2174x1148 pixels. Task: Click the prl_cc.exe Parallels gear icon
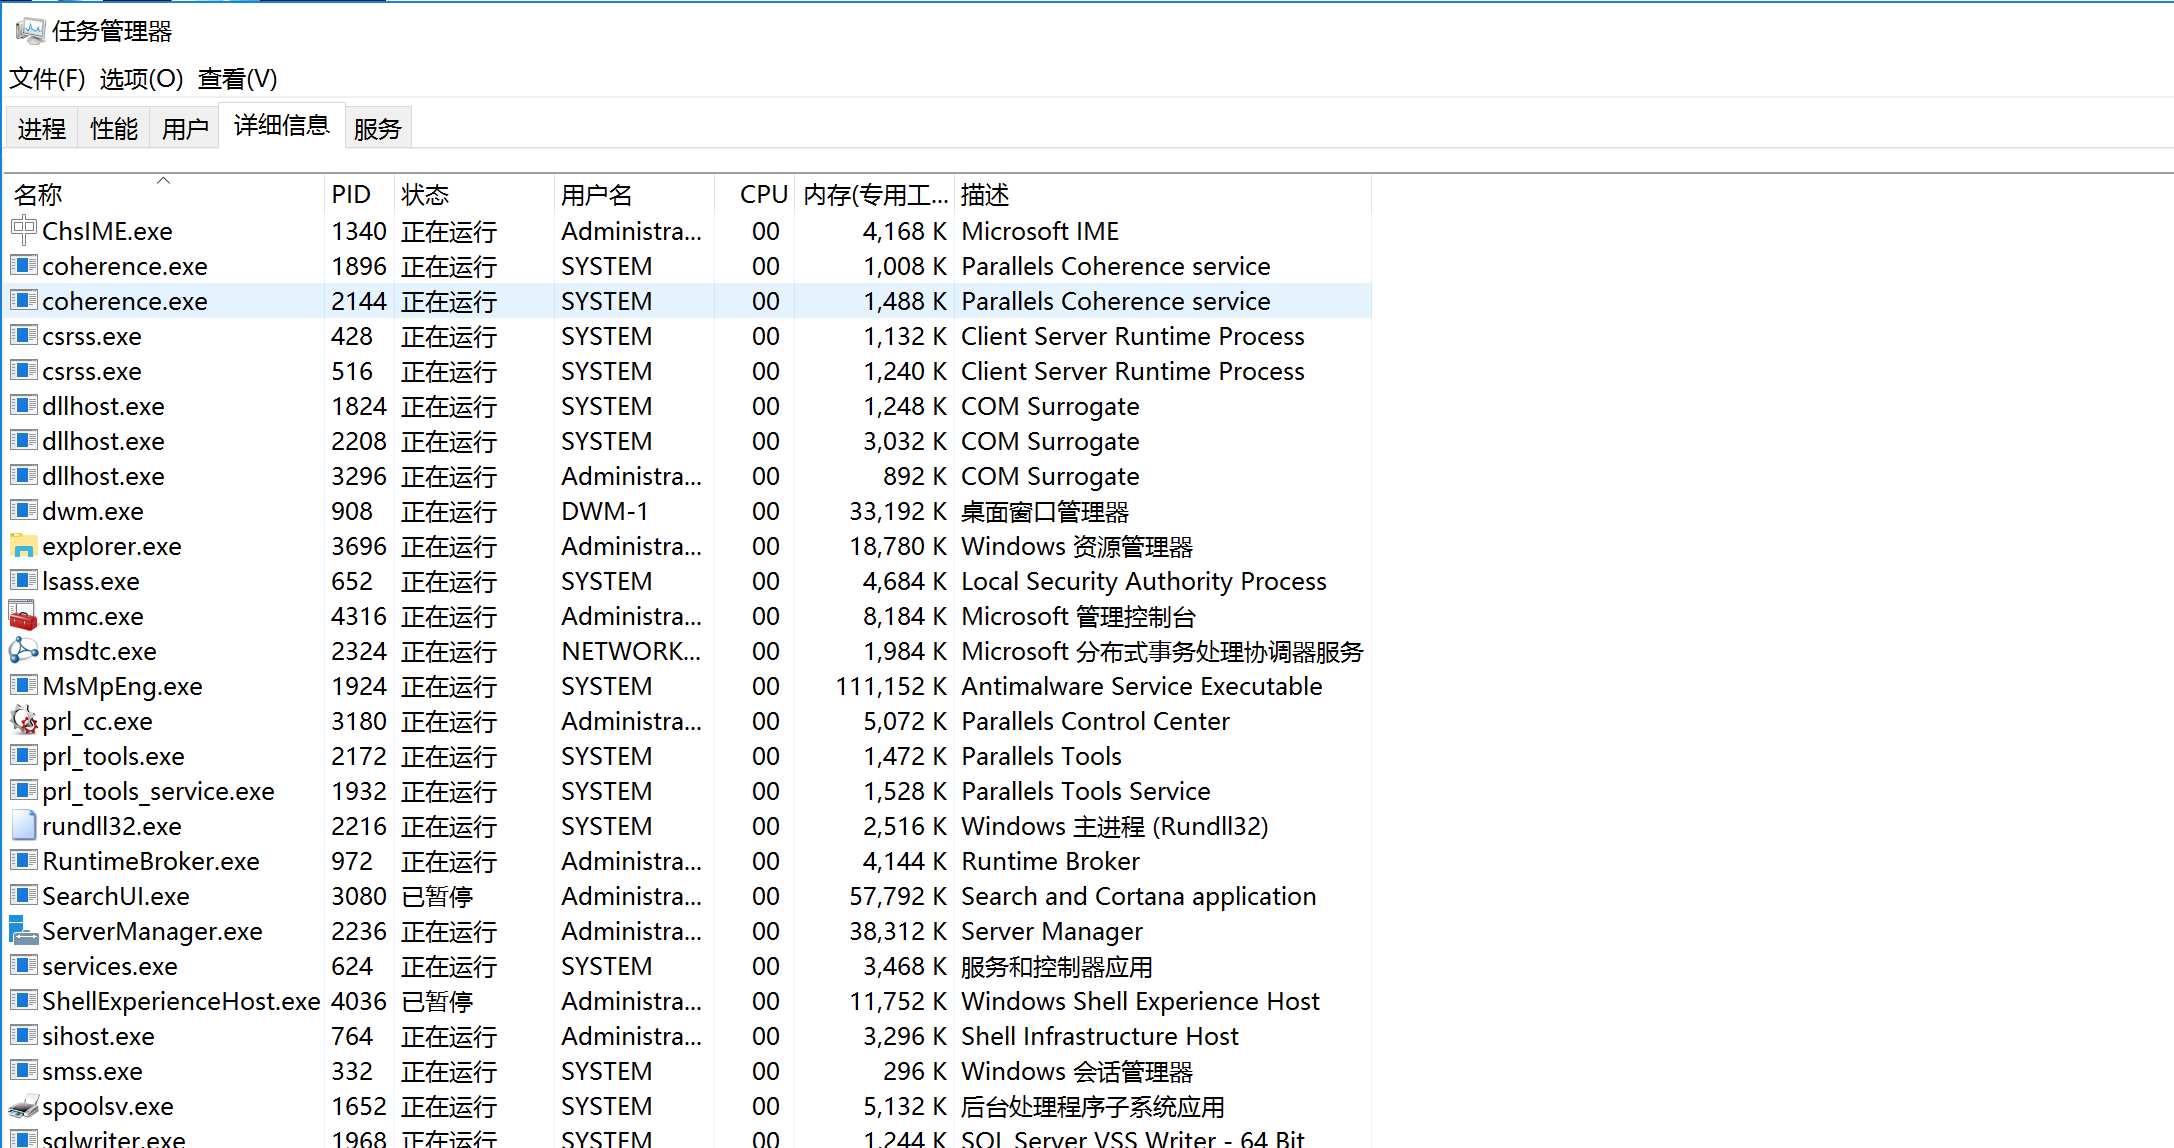(23, 721)
